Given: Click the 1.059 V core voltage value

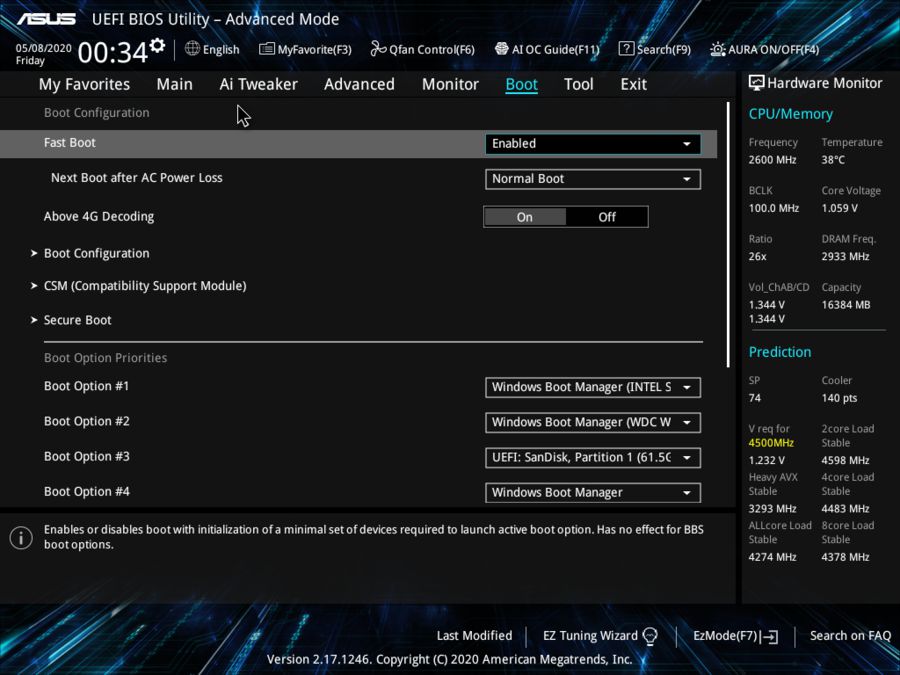Looking at the screenshot, I should [x=840, y=208].
